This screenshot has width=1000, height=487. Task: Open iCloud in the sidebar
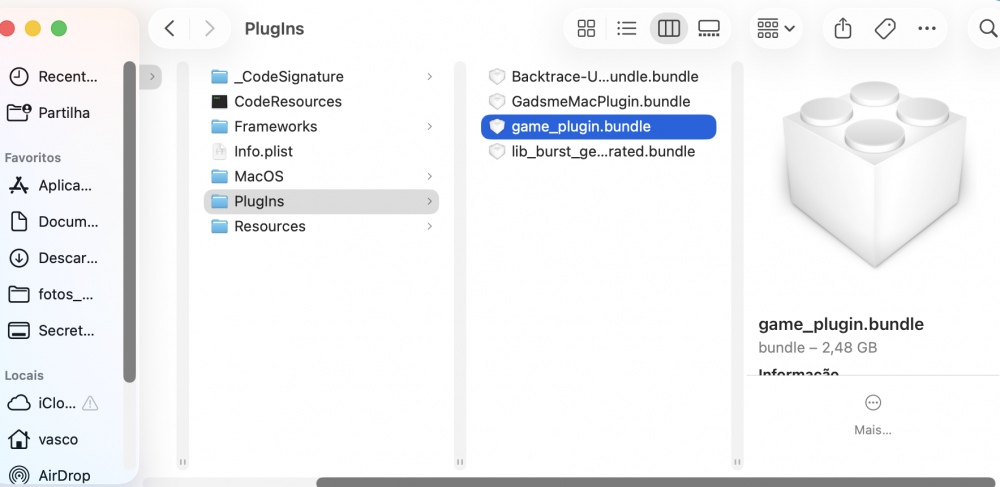point(42,403)
